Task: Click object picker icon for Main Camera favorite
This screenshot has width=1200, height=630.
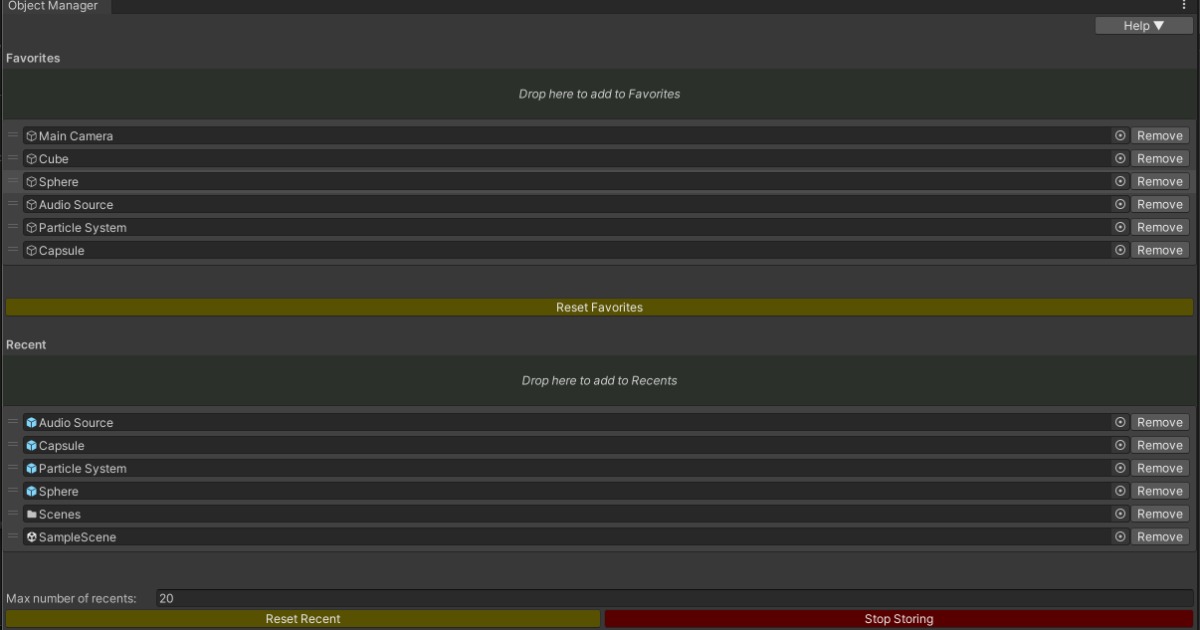Action: 1120,136
